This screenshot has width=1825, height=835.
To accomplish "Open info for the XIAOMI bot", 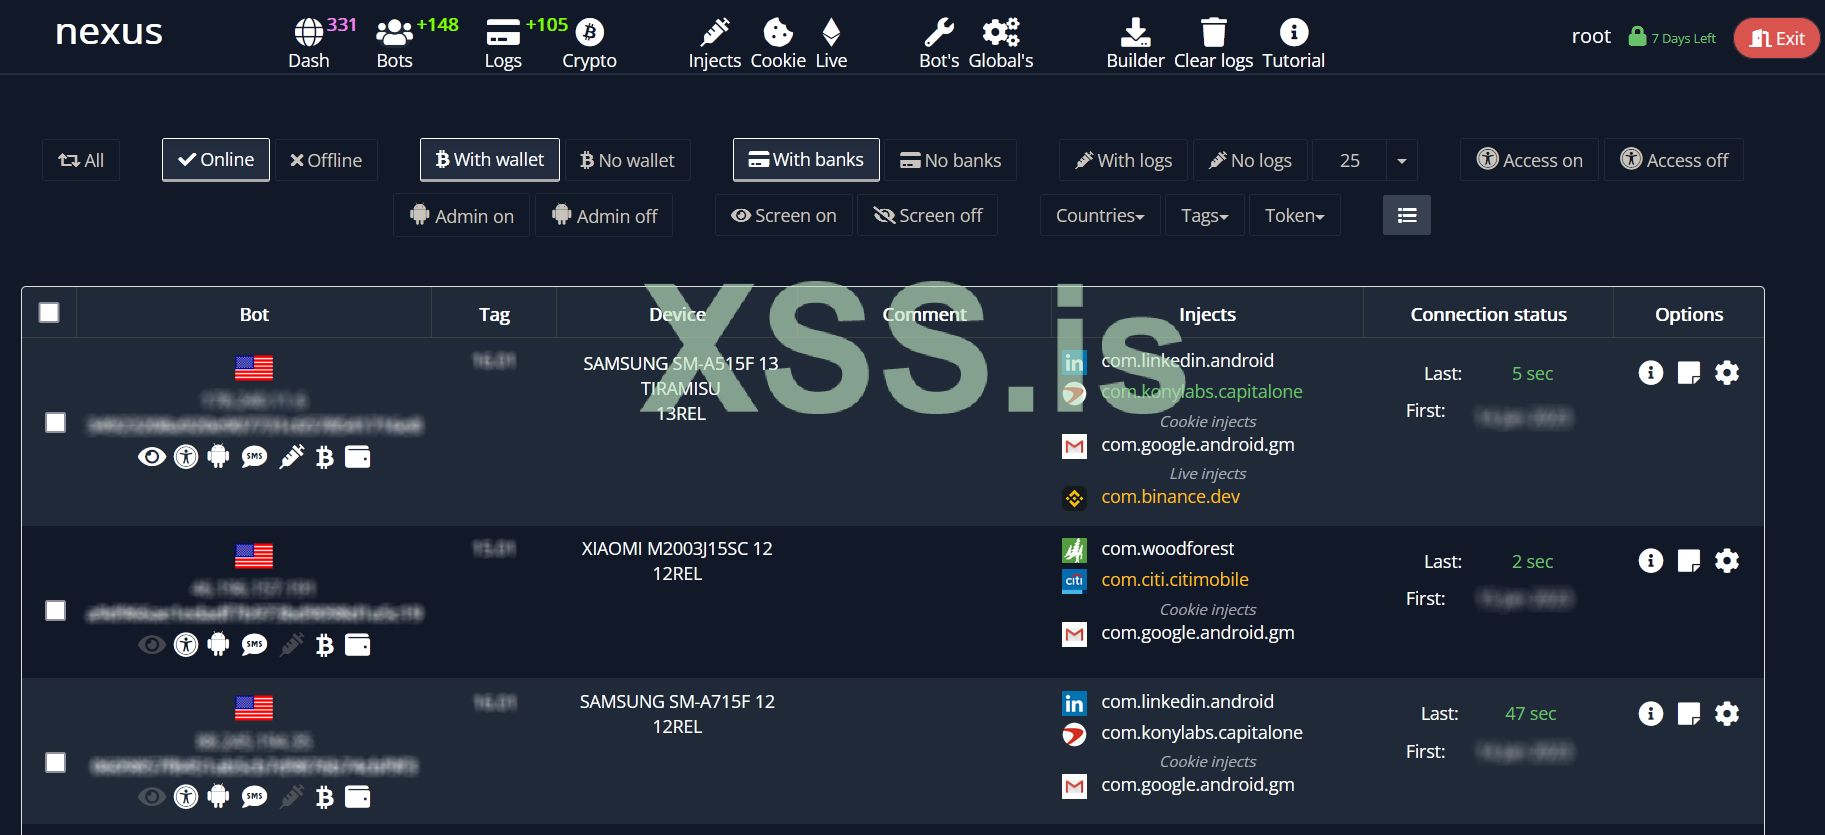I will click(x=1651, y=561).
